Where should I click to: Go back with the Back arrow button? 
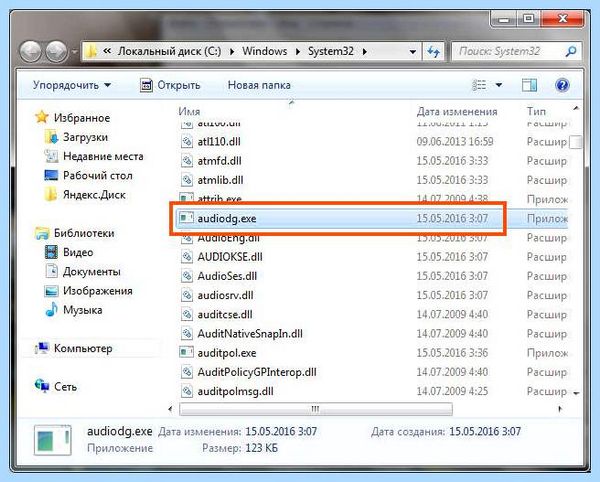click(31, 51)
